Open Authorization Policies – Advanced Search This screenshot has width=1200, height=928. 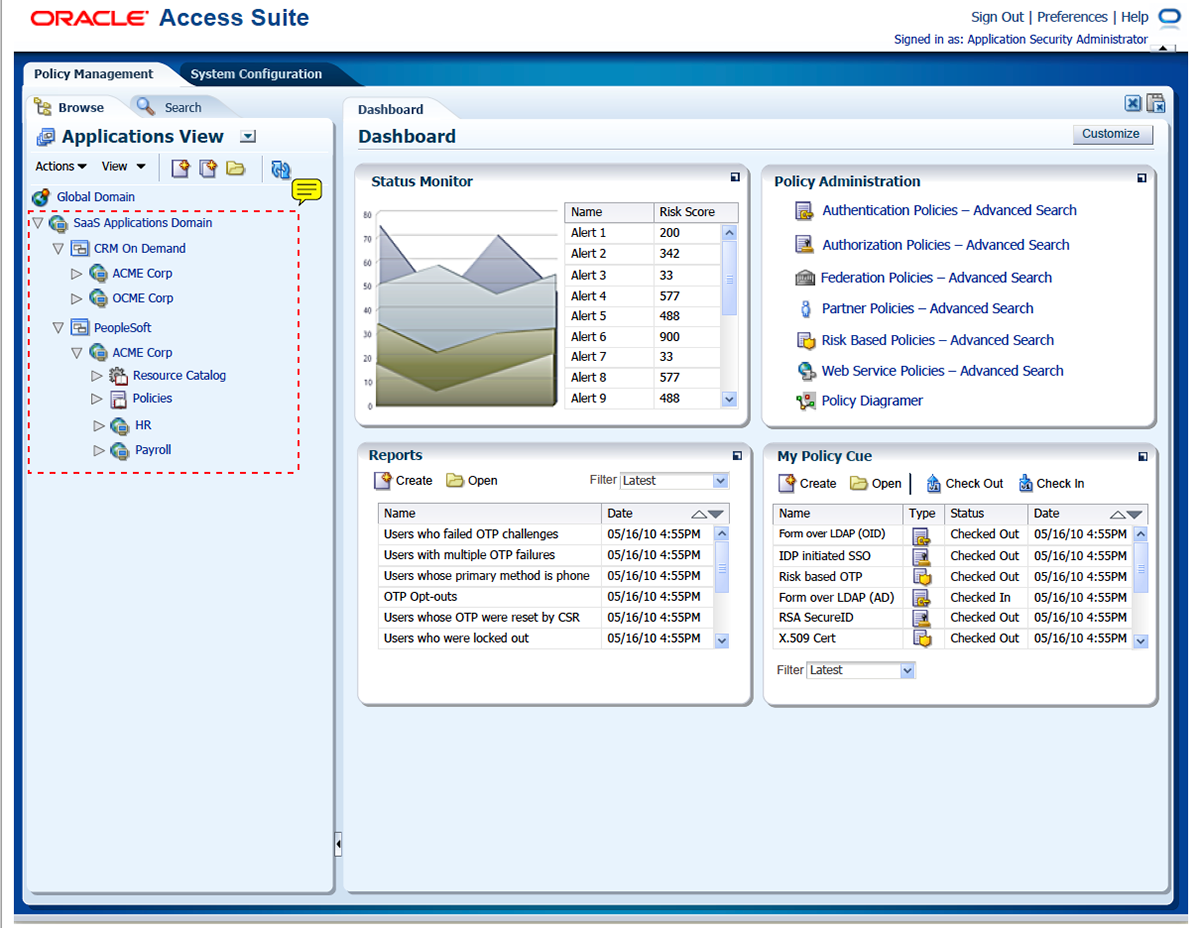(x=946, y=245)
